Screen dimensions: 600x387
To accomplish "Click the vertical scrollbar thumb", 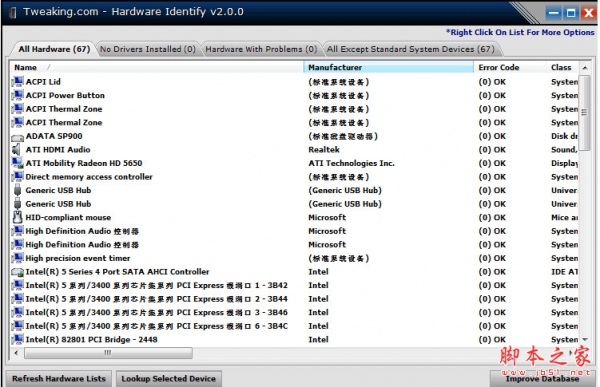I will [584, 113].
